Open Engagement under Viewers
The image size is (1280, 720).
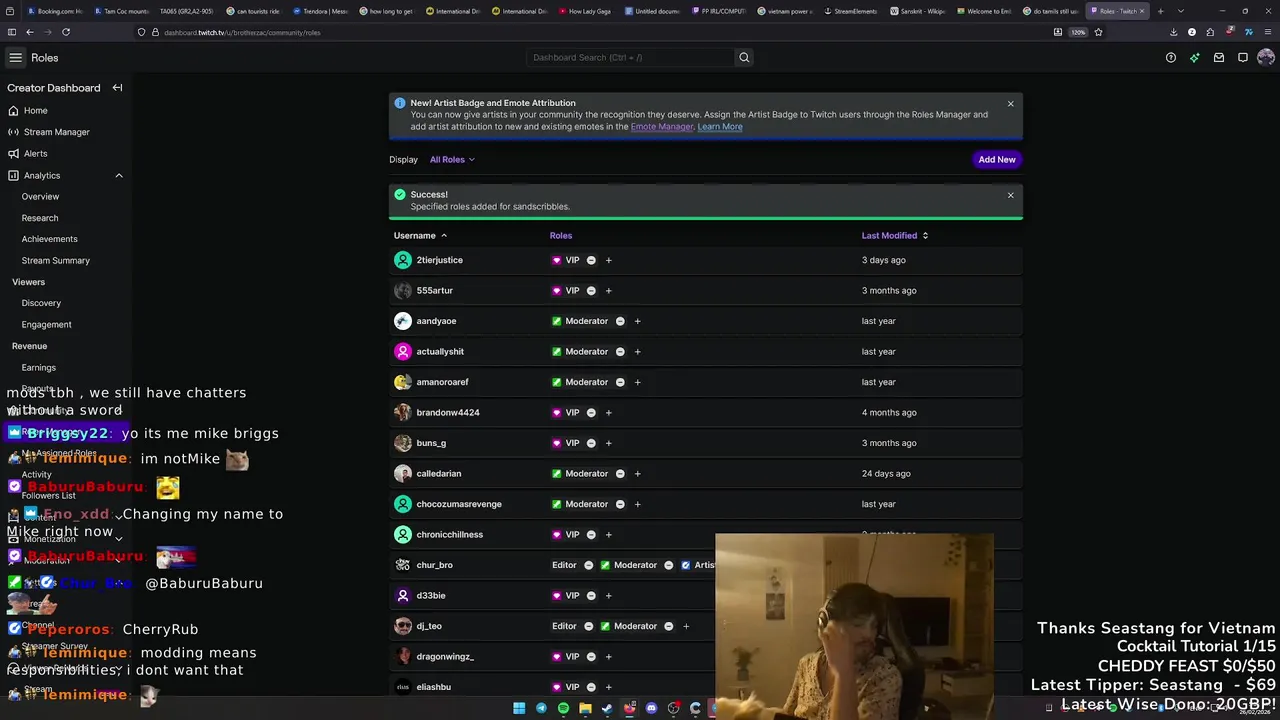coord(46,325)
